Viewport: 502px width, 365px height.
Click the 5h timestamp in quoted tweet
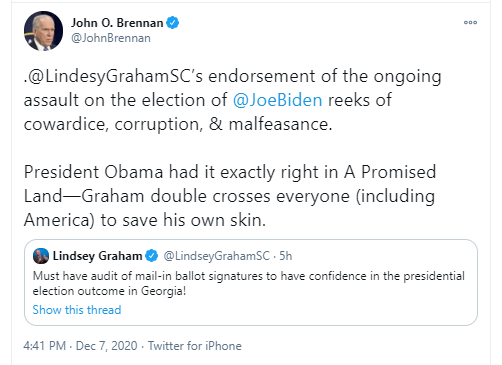(285, 256)
